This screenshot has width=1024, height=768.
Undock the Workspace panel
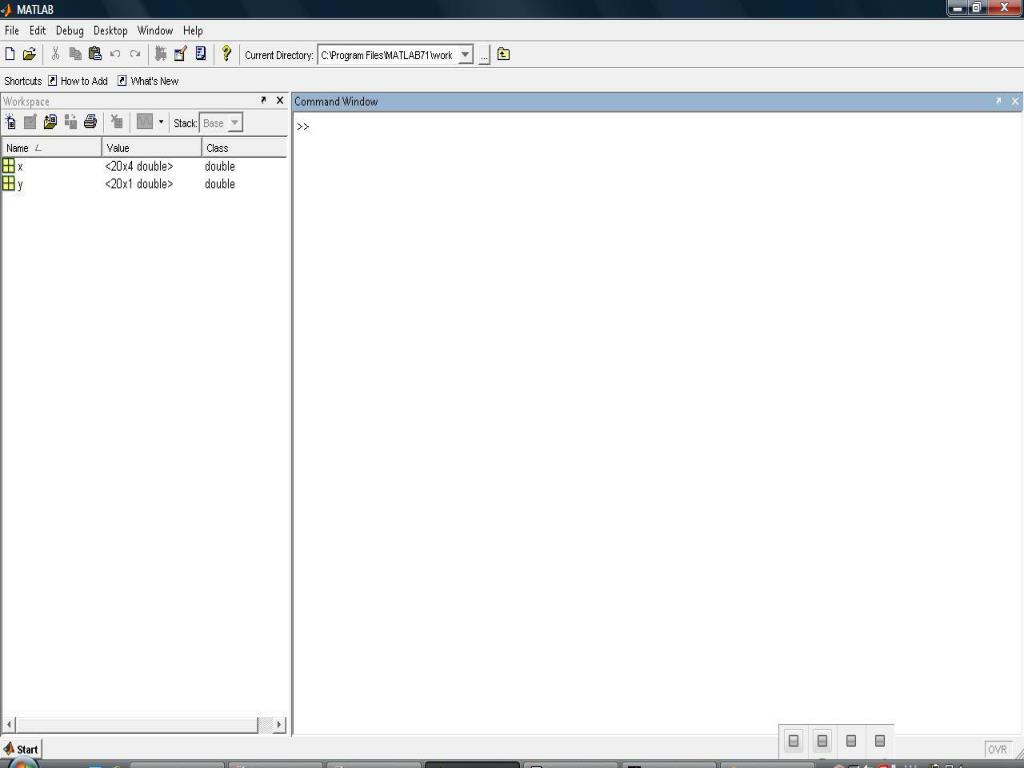point(263,101)
